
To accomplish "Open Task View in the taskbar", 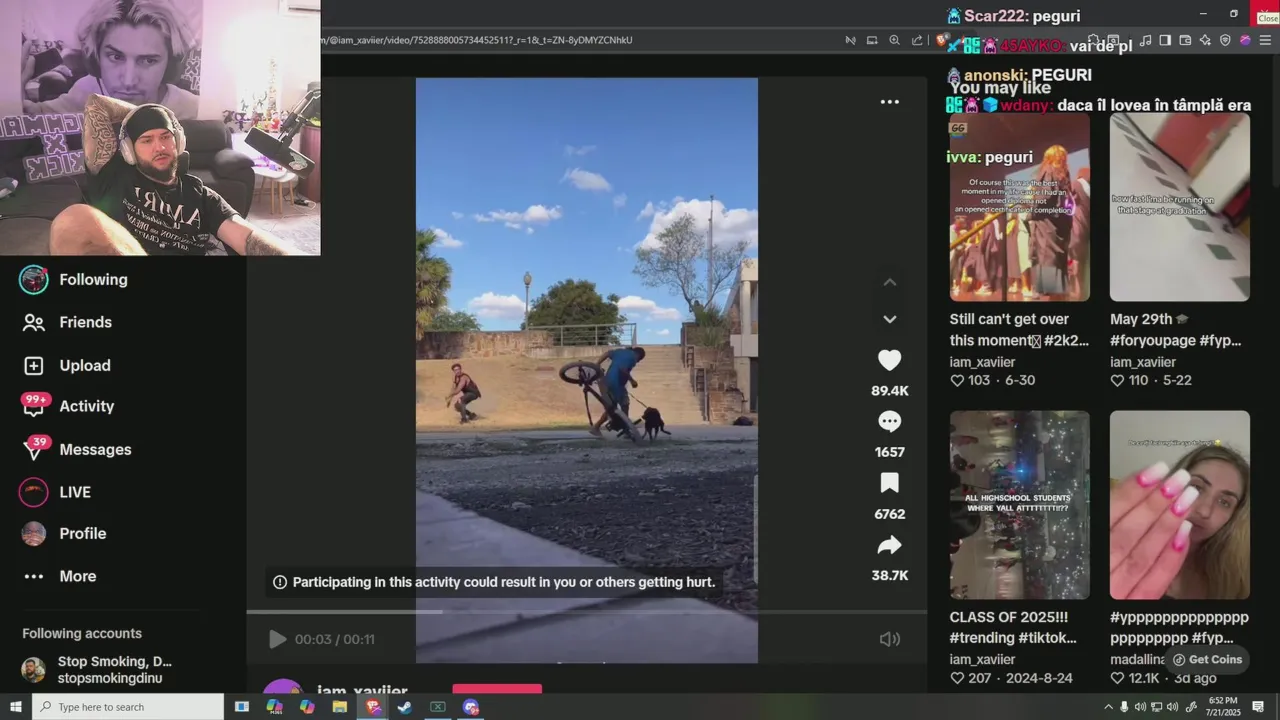I will 242,707.
